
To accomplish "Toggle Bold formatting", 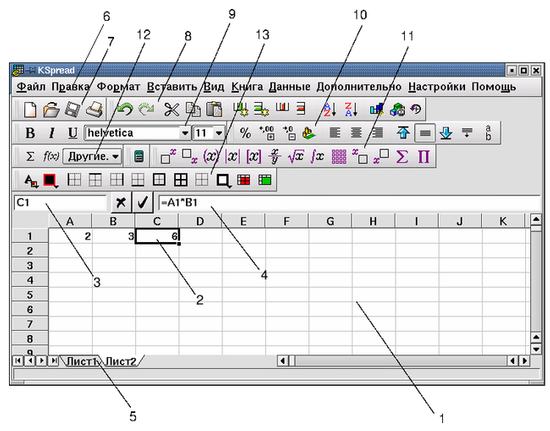I will [30, 133].
